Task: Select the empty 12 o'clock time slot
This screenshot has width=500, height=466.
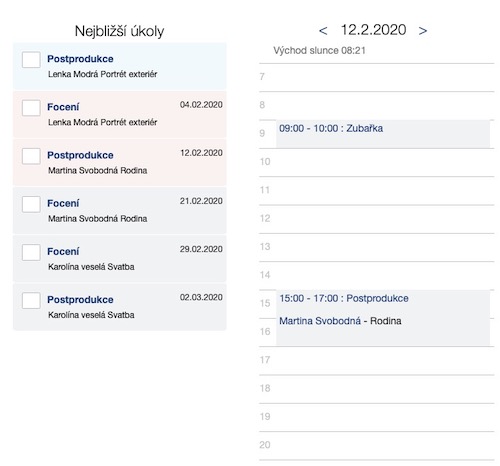Action: pos(377,219)
